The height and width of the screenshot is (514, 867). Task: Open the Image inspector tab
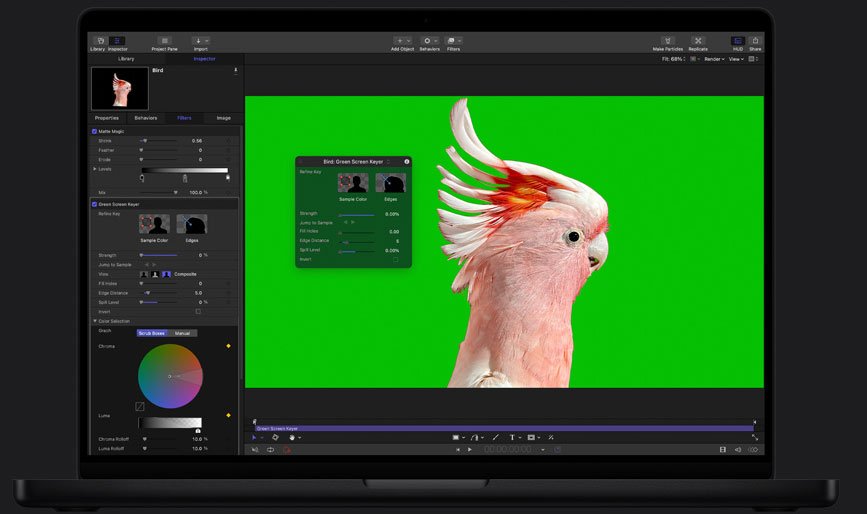coord(223,118)
